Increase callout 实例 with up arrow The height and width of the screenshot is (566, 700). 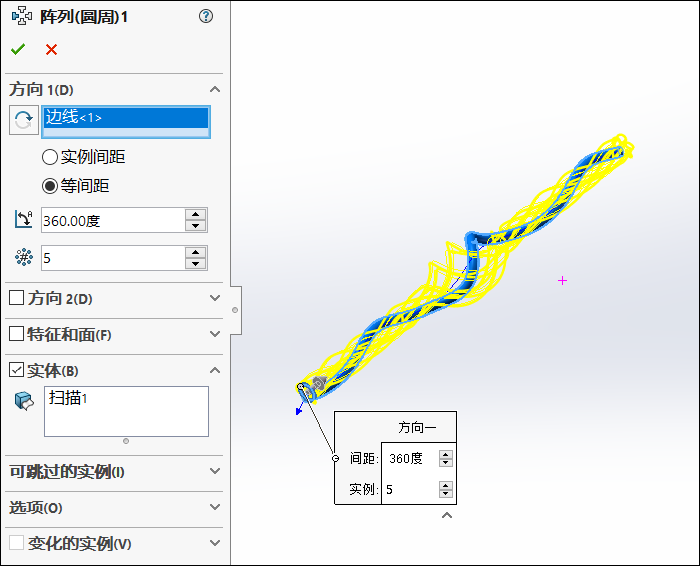446,486
